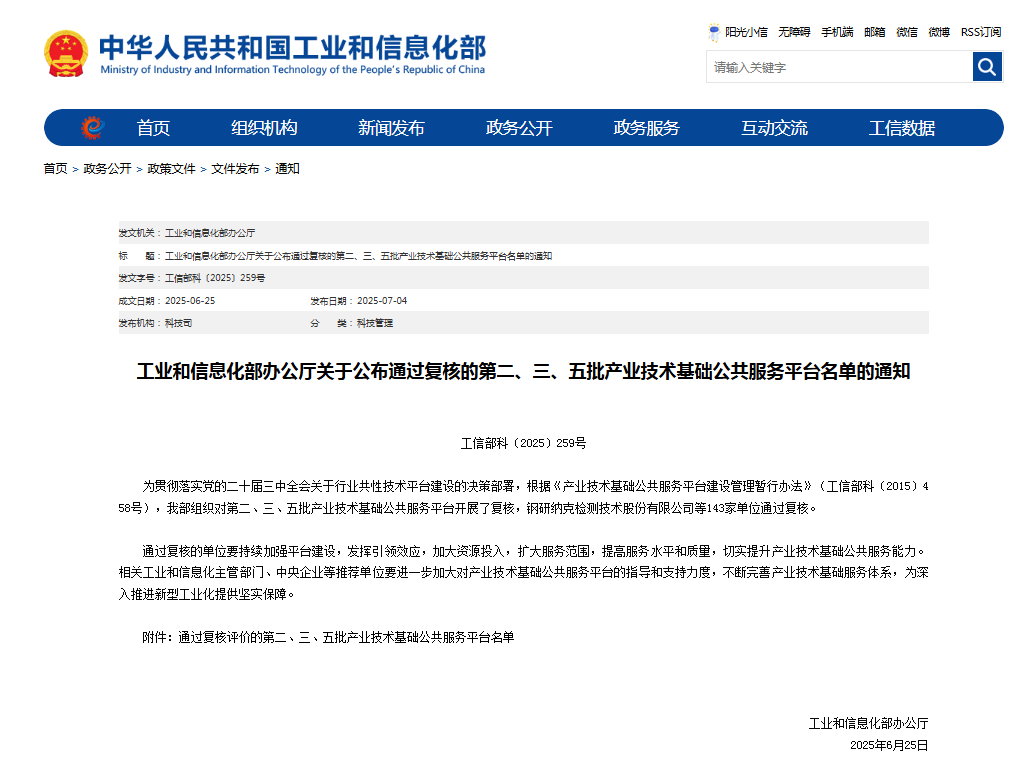Go to 政务公开 in the breadcrumb
This screenshot has height=767, width=1027.
(107, 169)
